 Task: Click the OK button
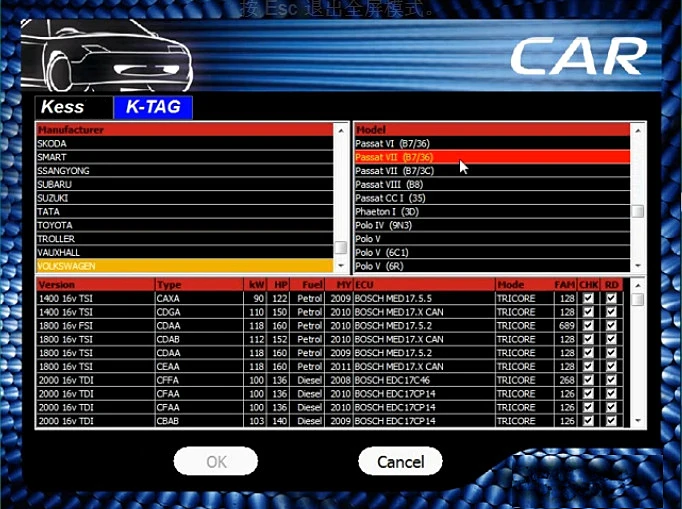pos(216,462)
